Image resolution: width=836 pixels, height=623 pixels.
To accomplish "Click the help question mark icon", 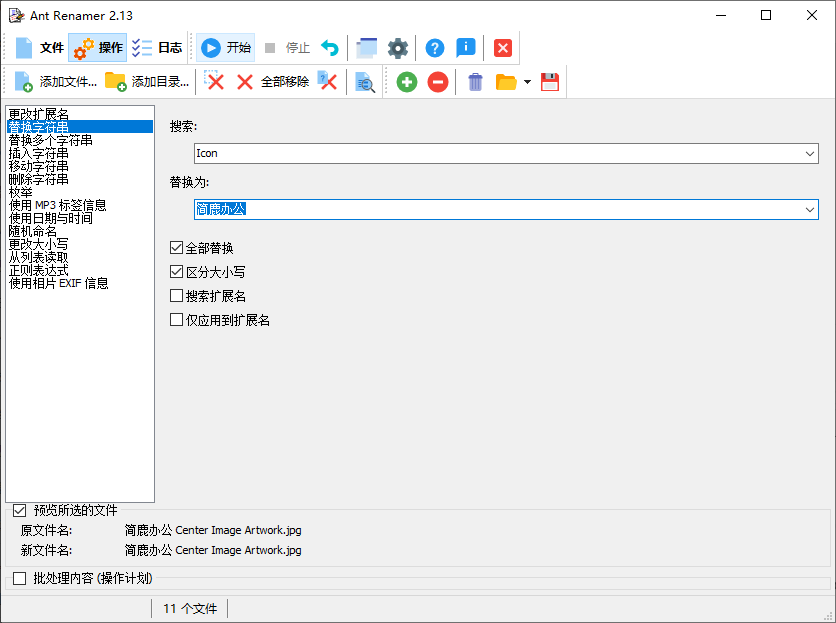I will pyautogui.click(x=434, y=47).
